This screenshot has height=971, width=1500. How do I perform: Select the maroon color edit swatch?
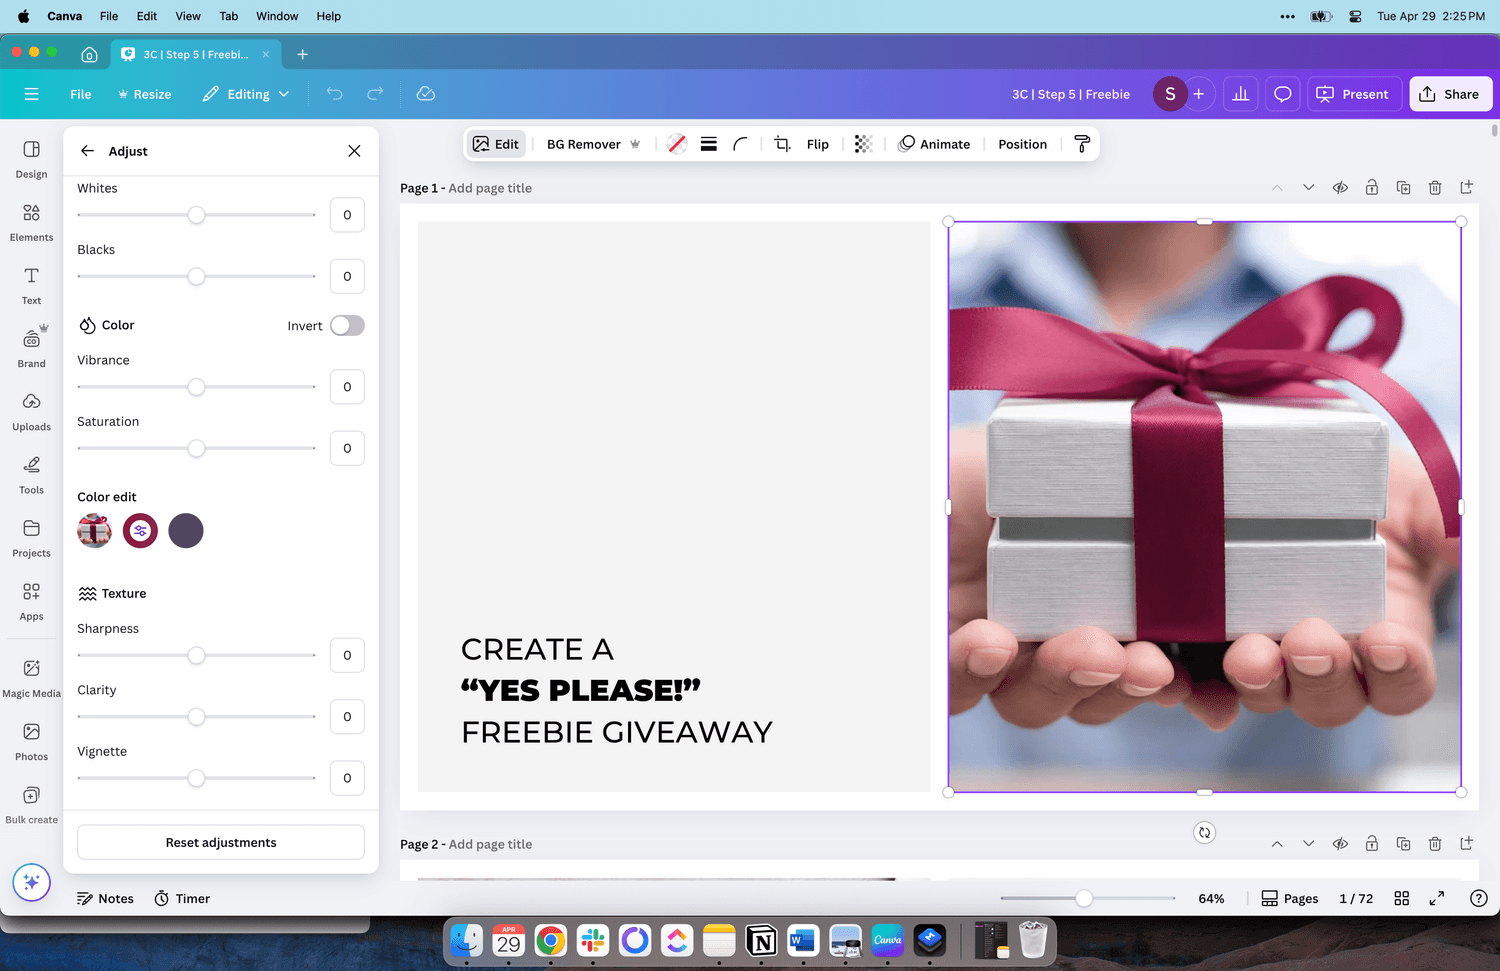[140, 531]
